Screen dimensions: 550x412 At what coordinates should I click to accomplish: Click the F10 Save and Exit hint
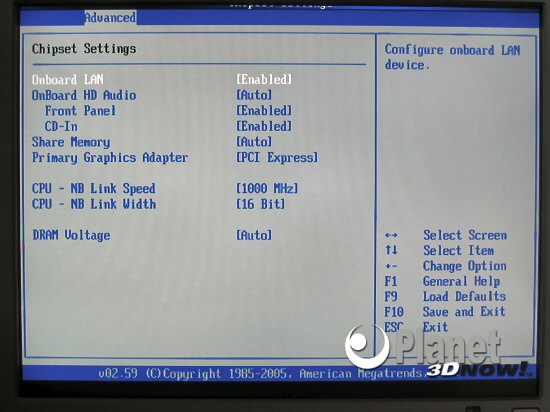click(x=445, y=312)
